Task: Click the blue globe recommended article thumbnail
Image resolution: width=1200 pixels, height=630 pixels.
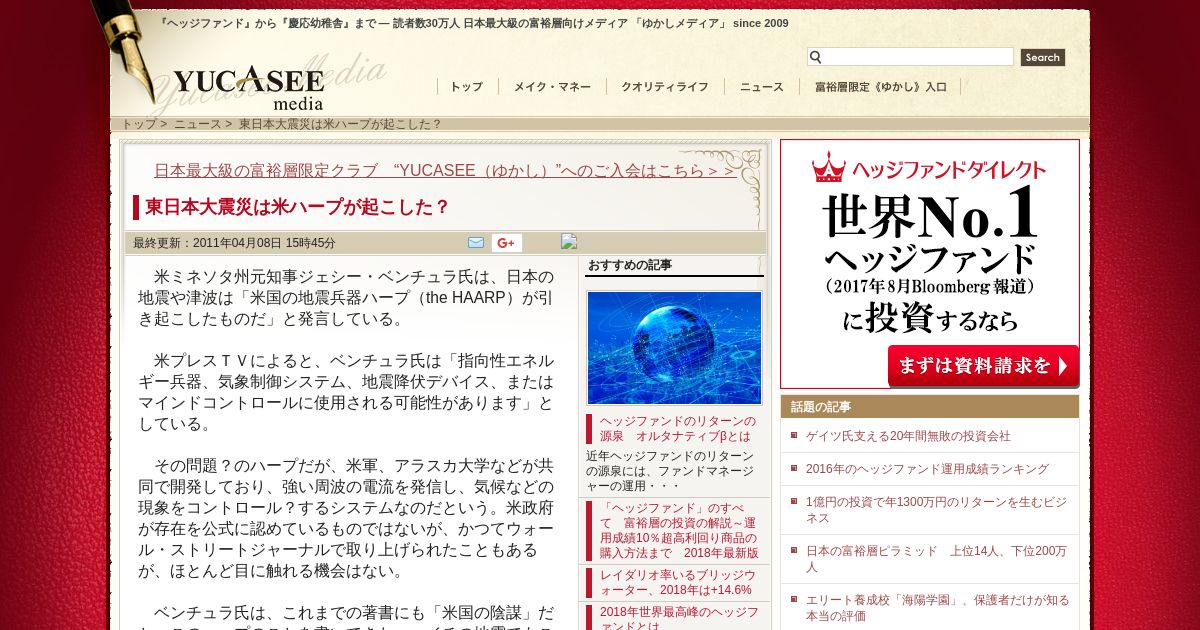Action: [674, 348]
